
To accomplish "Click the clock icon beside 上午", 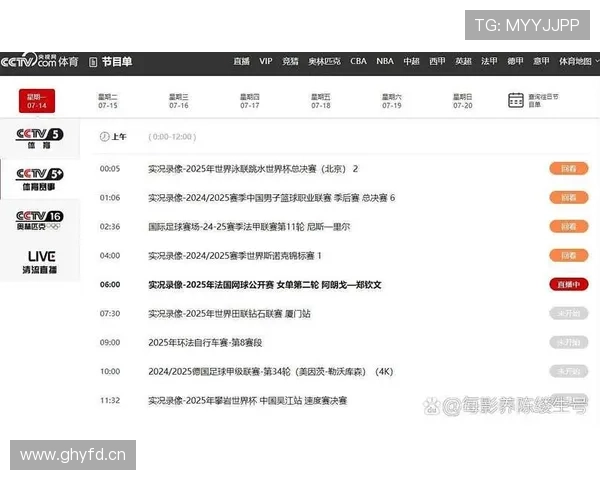I will pyautogui.click(x=104, y=137).
